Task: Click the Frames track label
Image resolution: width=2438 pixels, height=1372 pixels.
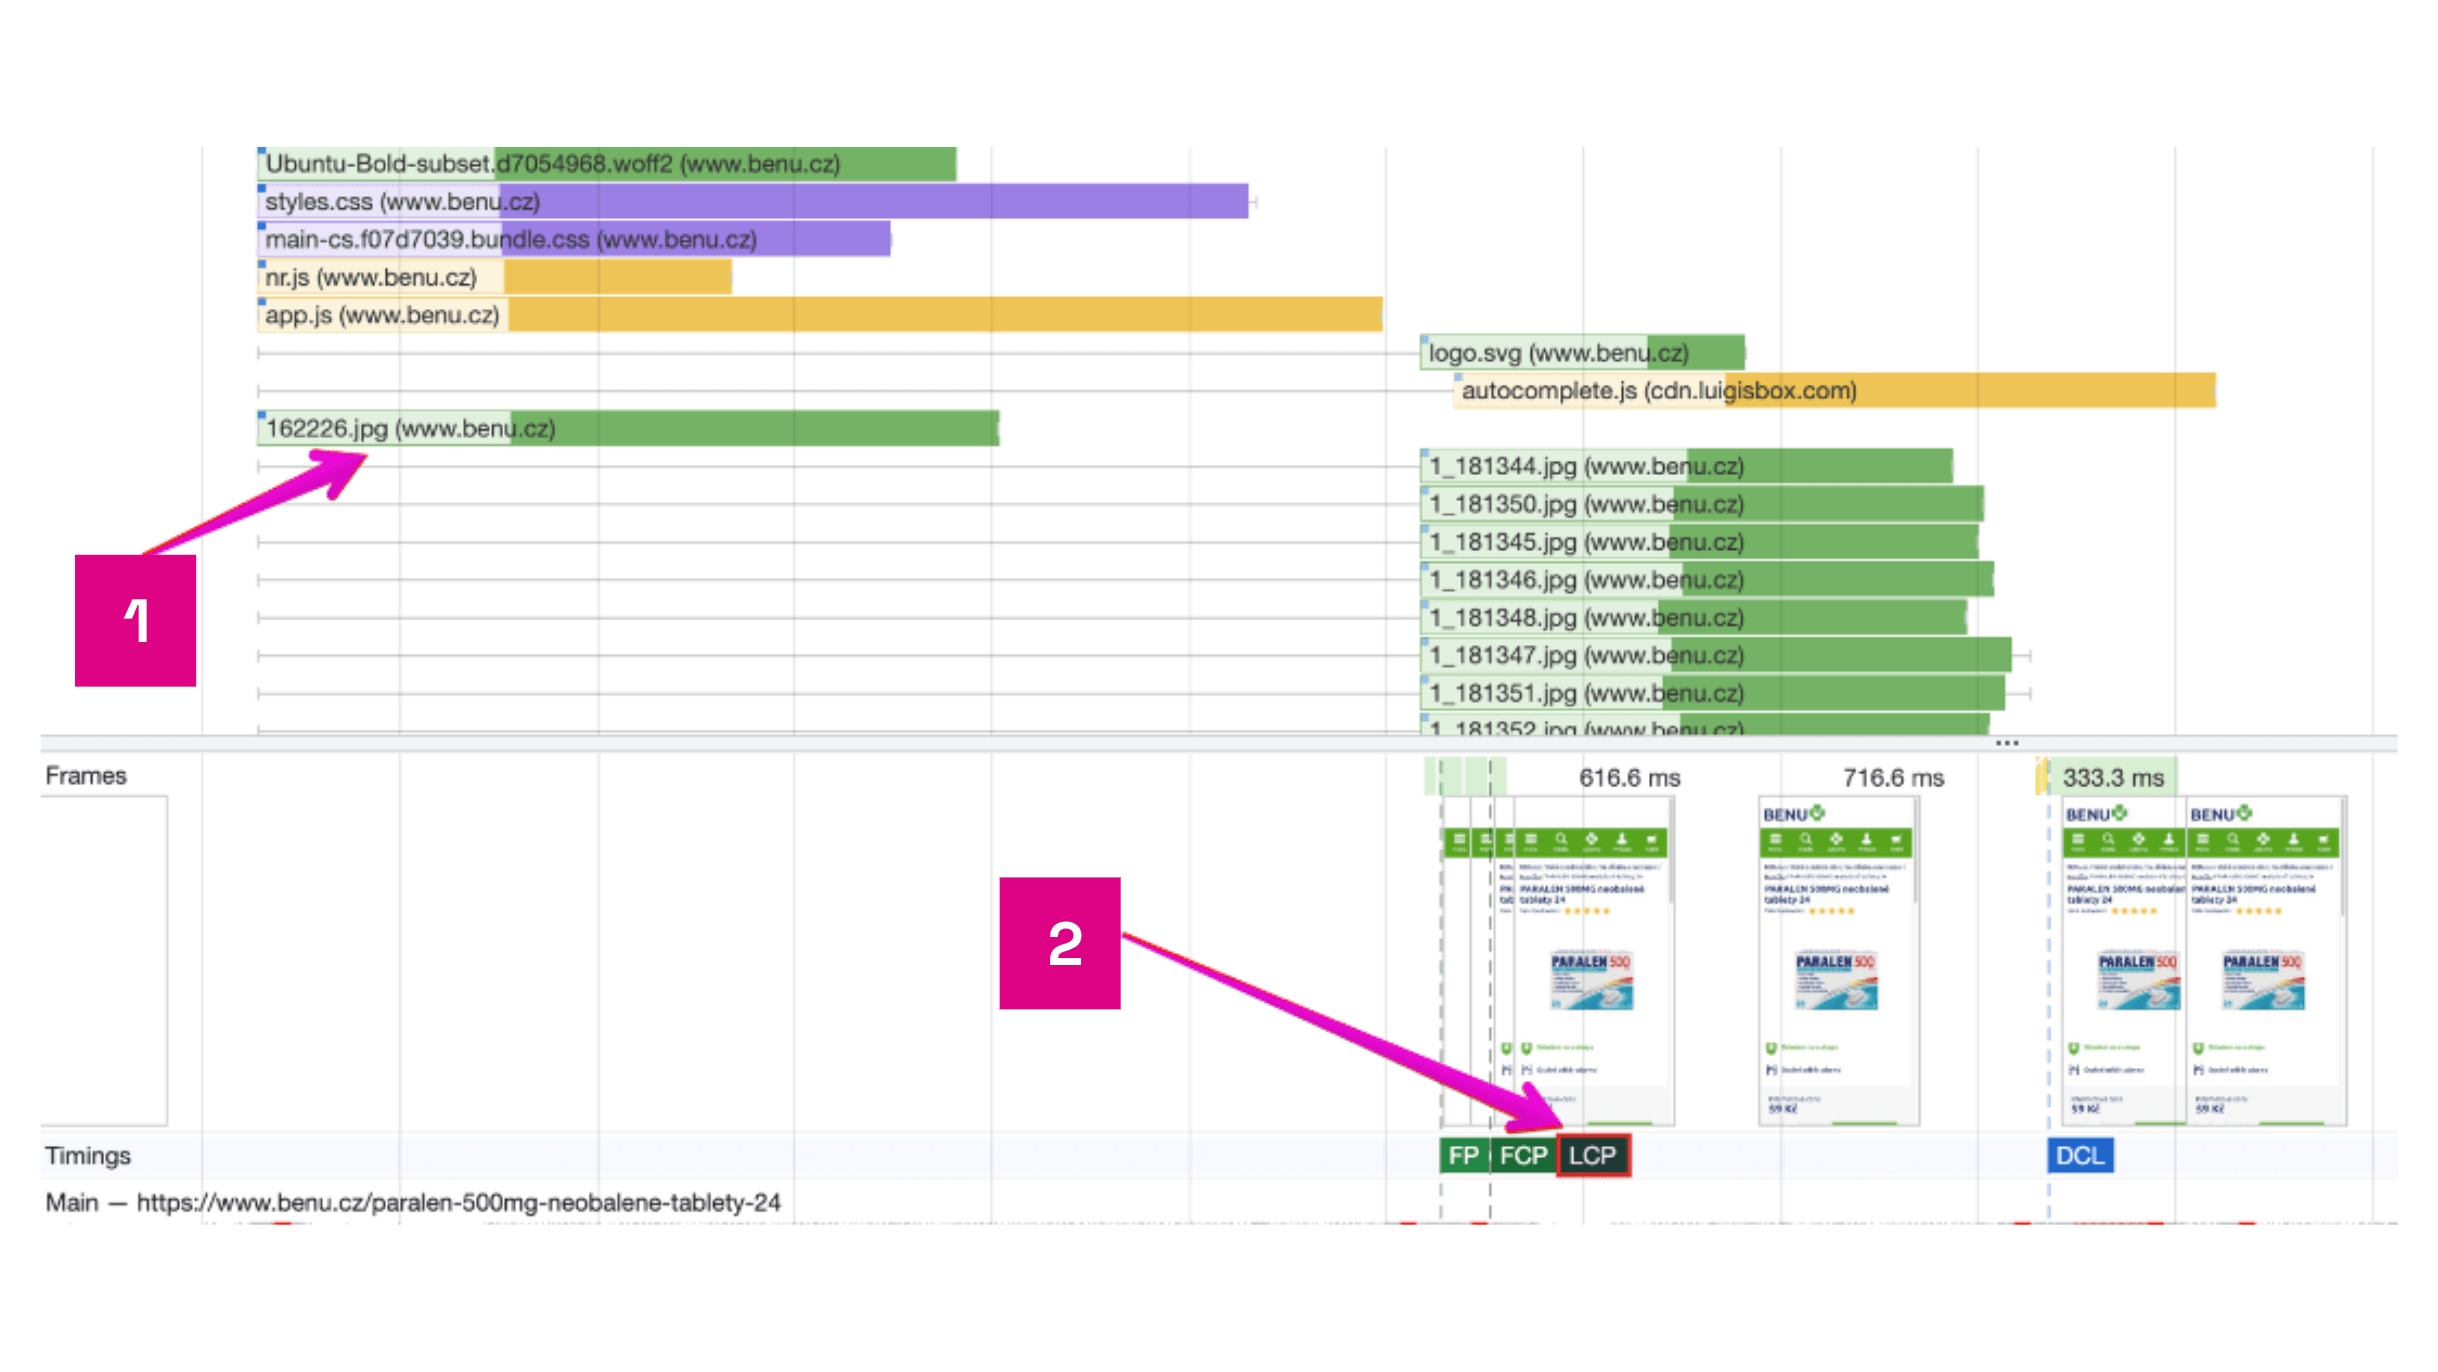Action: click(x=86, y=776)
